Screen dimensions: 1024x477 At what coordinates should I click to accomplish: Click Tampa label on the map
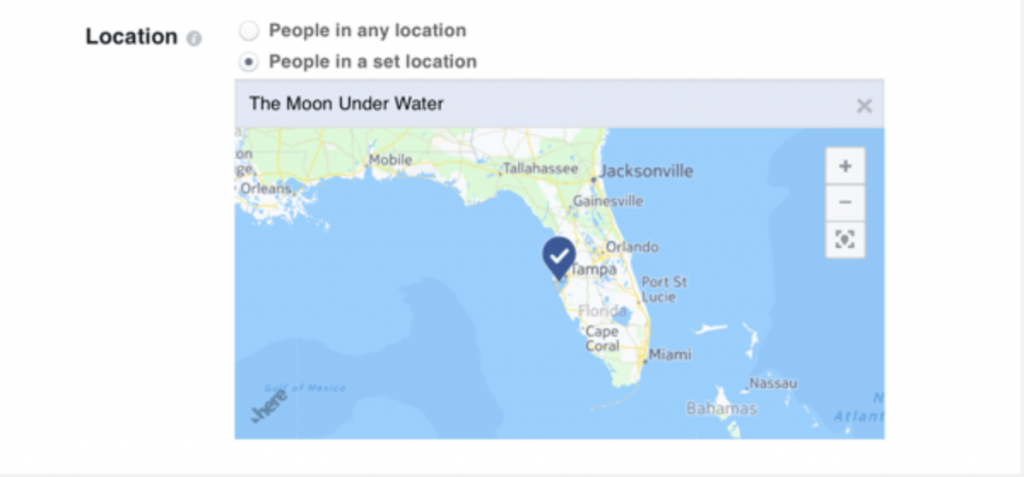pos(593,269)
